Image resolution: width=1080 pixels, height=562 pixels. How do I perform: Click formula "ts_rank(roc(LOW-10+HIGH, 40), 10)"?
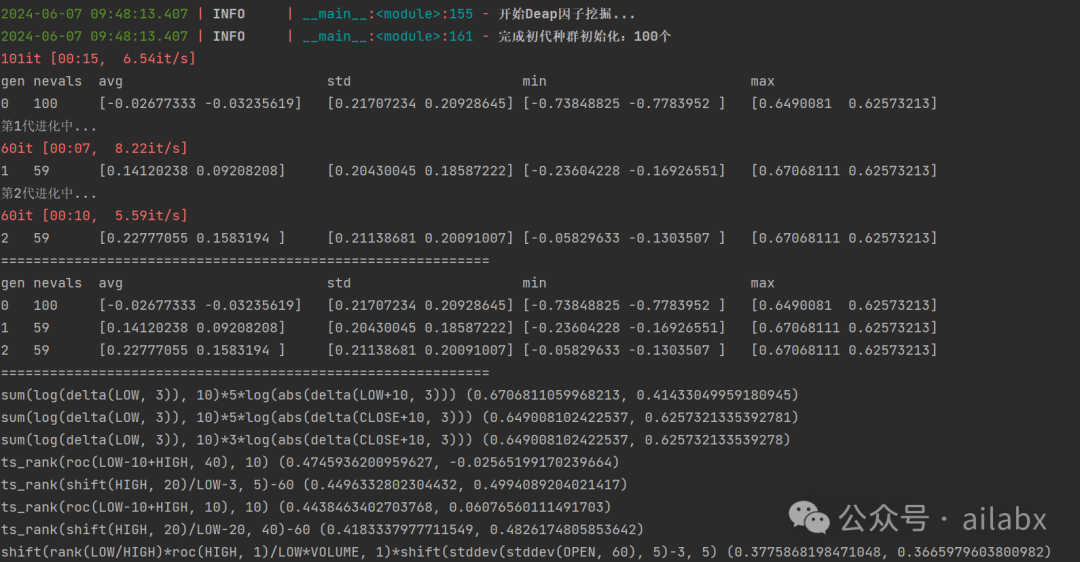coord(135,462)
